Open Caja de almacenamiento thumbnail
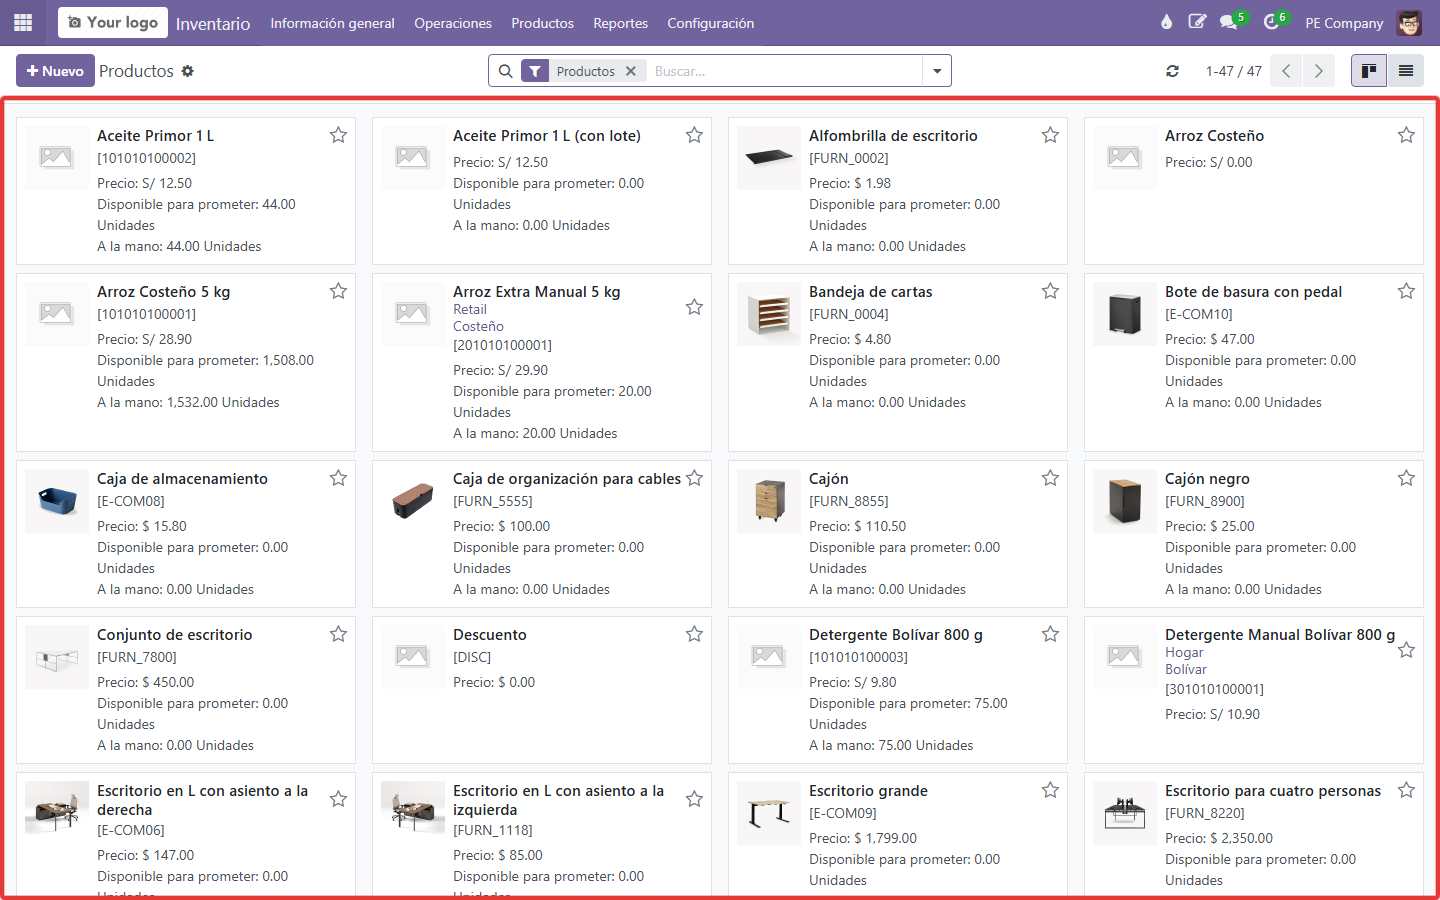Screen dimensions: 1440x900 (57, 501)
